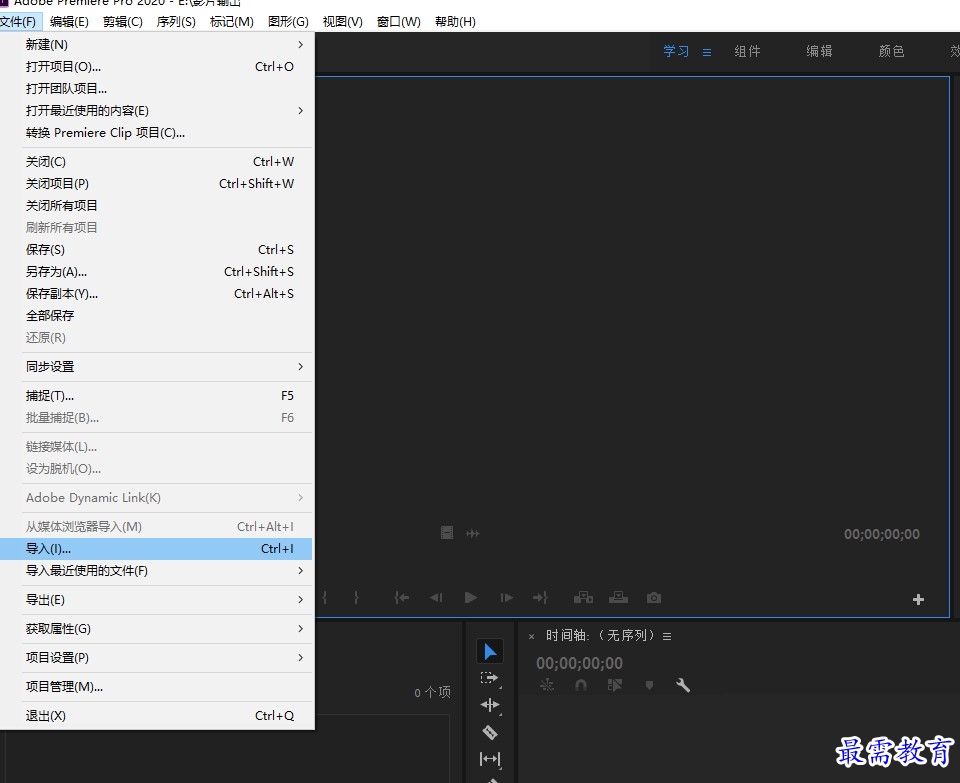Click Mark Out bracket icon
The height and width of the screenshot is (783, 960).
point(356,598)
